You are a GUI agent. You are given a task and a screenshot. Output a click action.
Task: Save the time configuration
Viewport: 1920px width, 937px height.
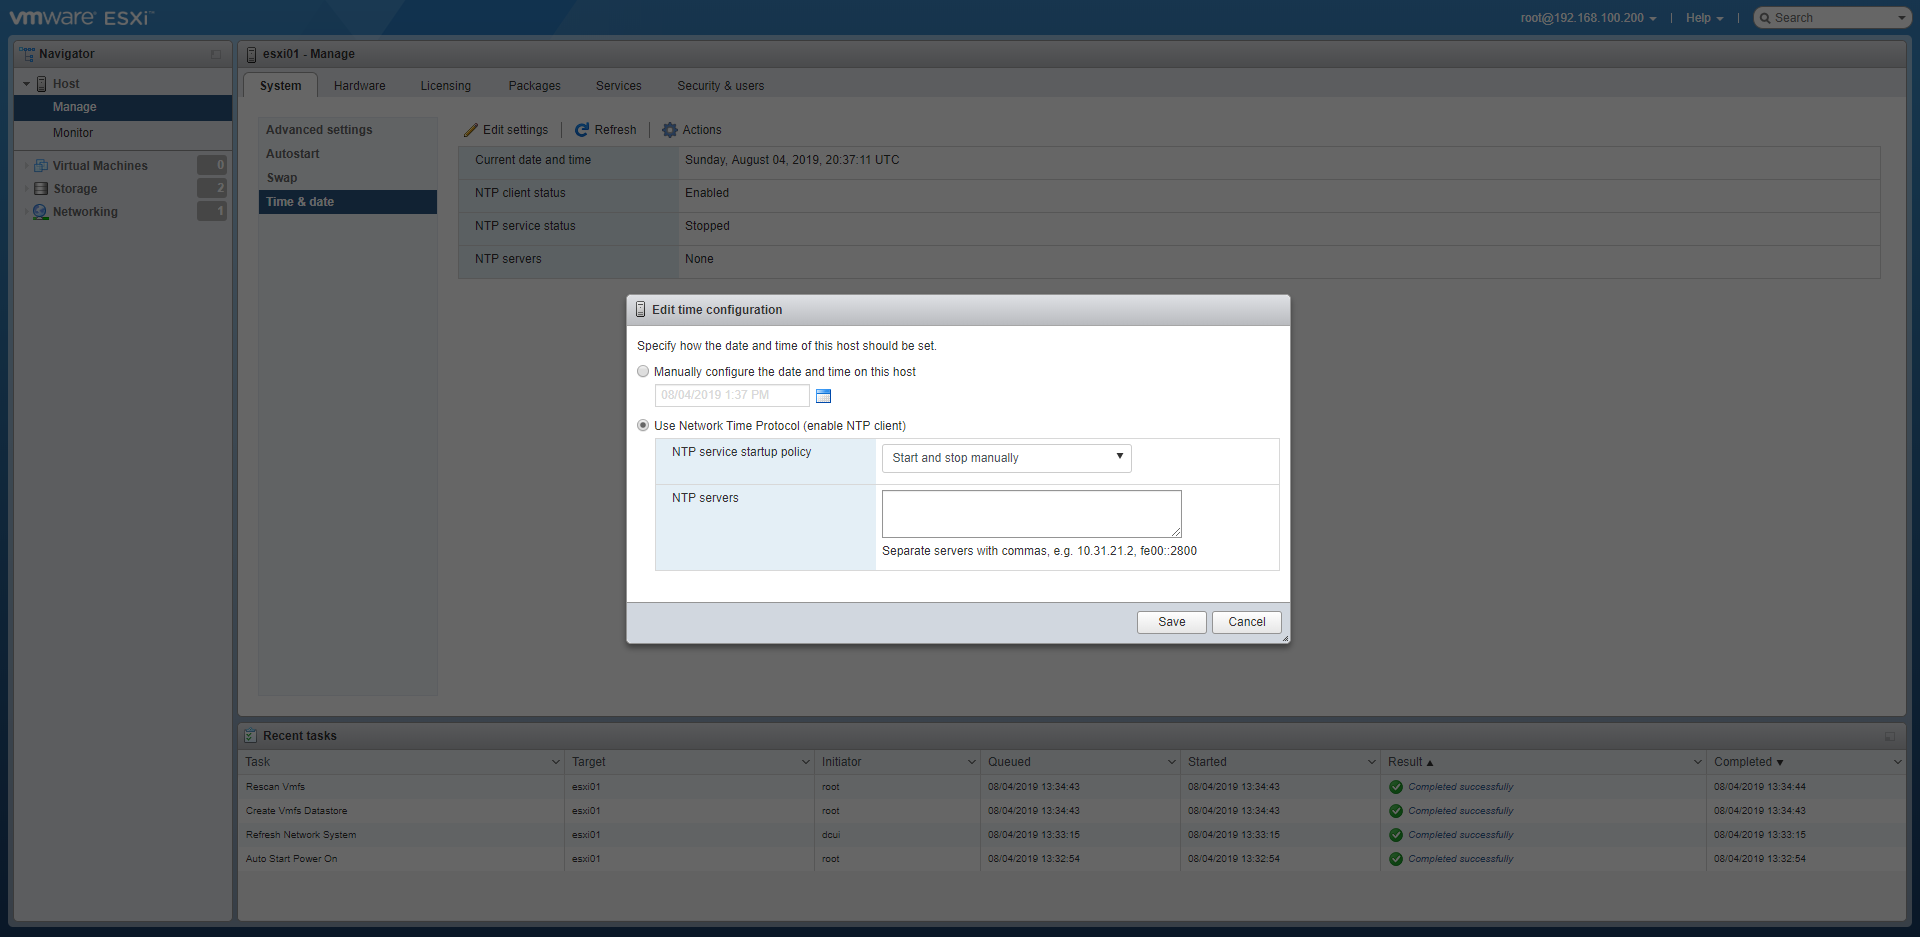pyautogui.click(x=1171, y=622)
